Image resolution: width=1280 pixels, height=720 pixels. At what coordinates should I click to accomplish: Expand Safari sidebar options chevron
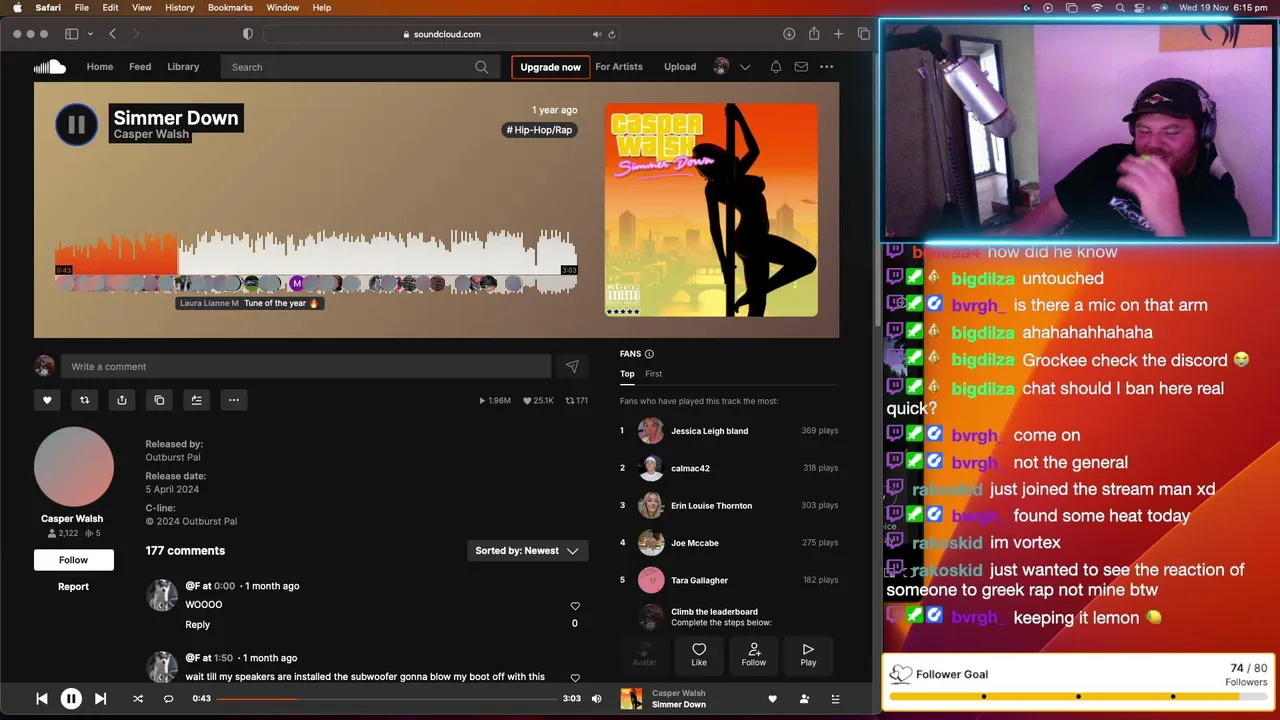90,34
